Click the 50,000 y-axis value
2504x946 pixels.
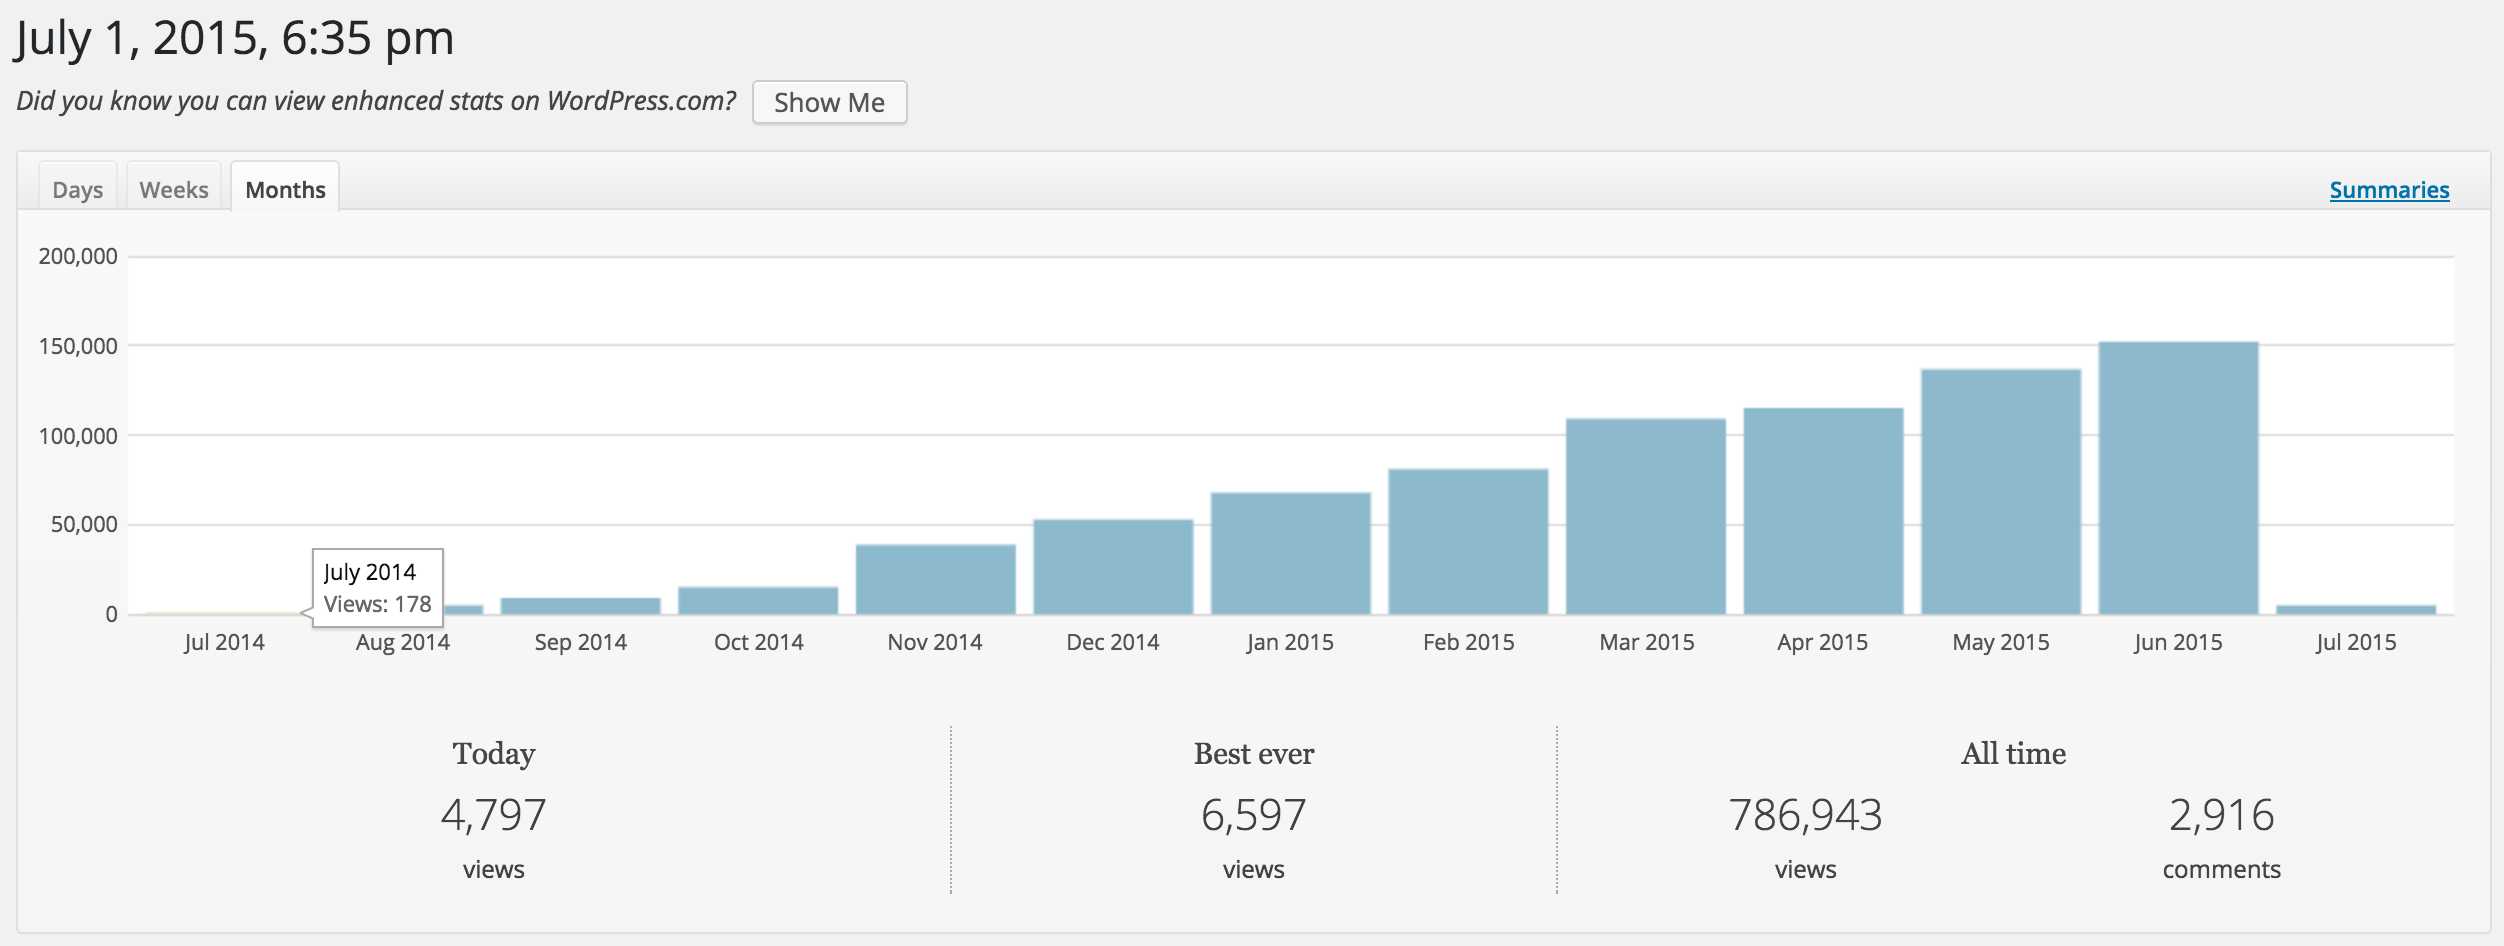tap(84, 524)
